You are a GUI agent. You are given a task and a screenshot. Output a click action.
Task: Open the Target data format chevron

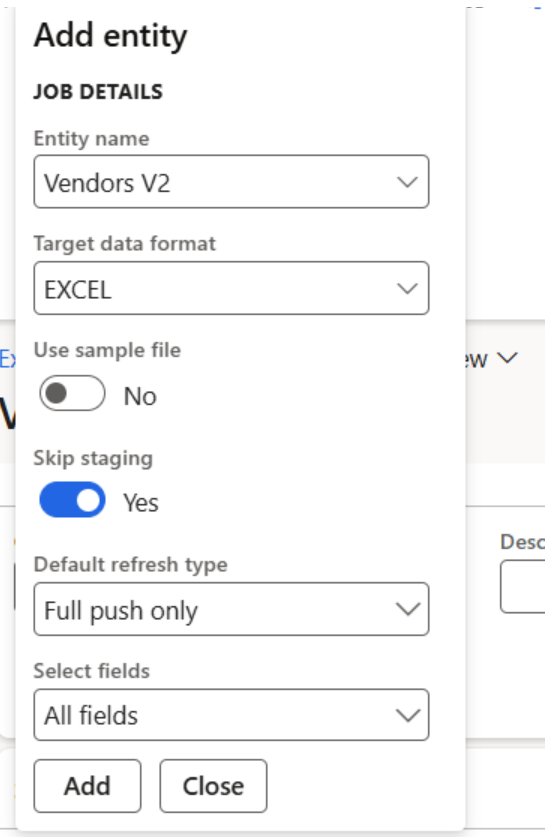[x=407, y=289]
